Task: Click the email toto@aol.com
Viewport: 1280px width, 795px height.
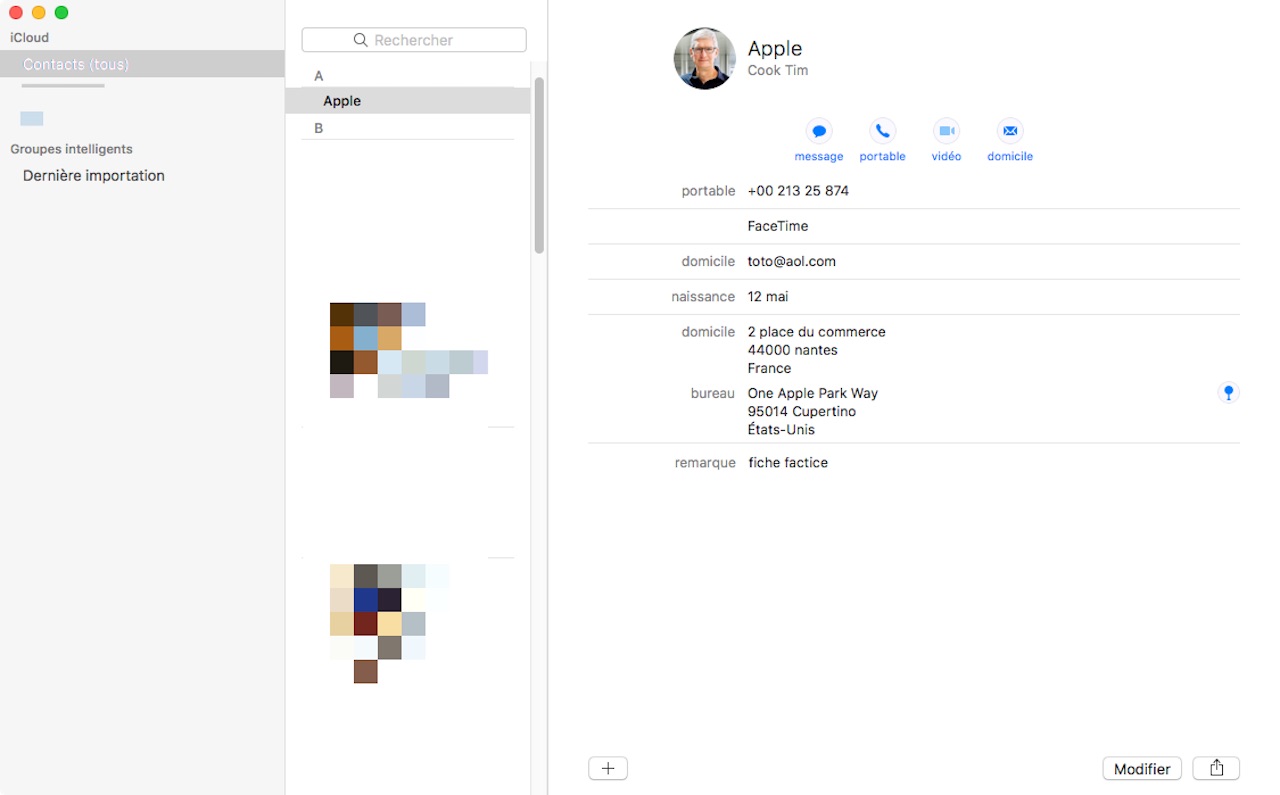Action: [x=791, y=261]
